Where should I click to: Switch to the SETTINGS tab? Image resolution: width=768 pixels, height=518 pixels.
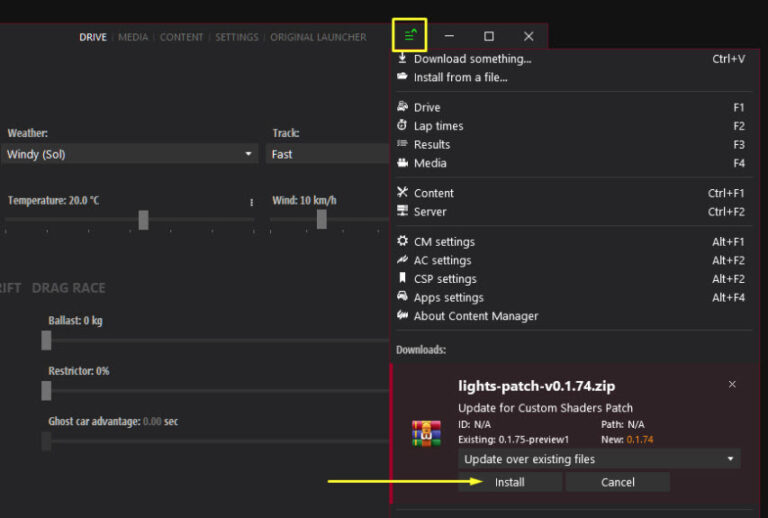click(236, 37)
